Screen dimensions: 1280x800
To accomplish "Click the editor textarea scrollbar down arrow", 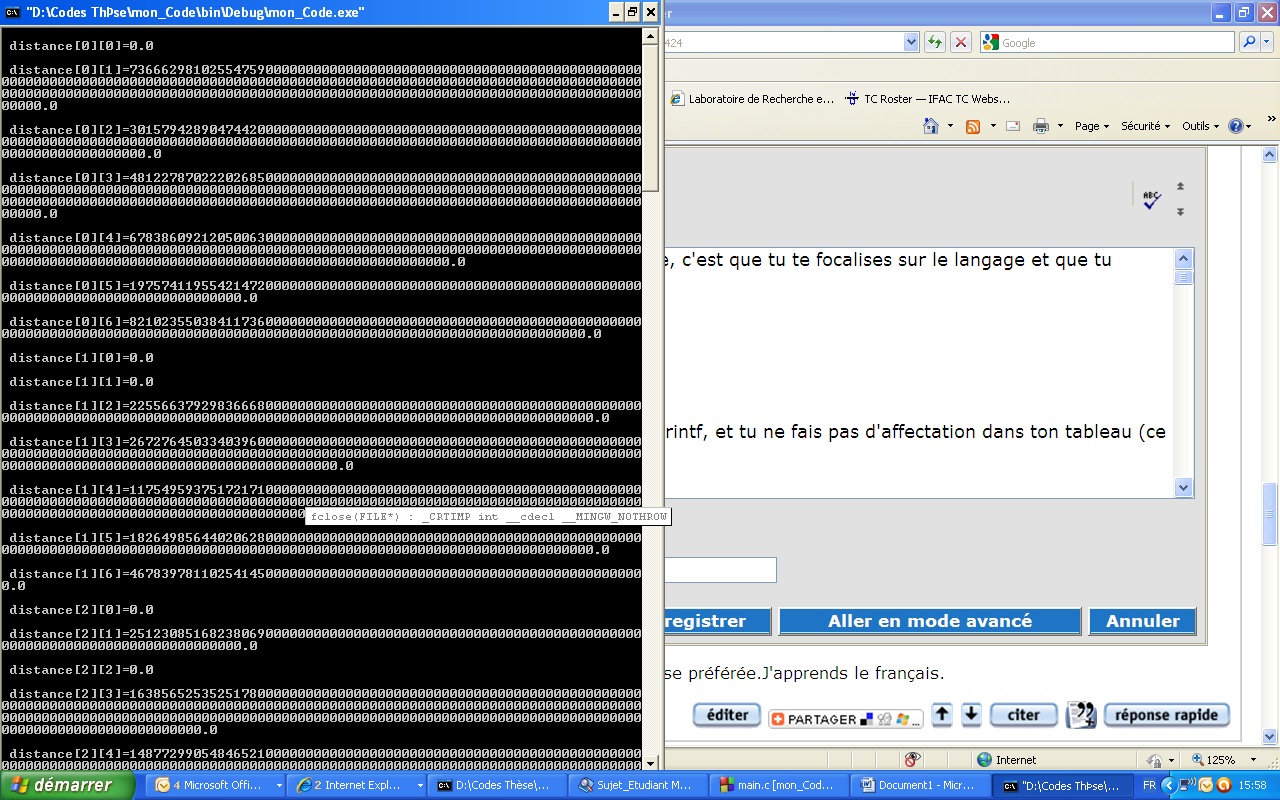I will [1184, 488].
